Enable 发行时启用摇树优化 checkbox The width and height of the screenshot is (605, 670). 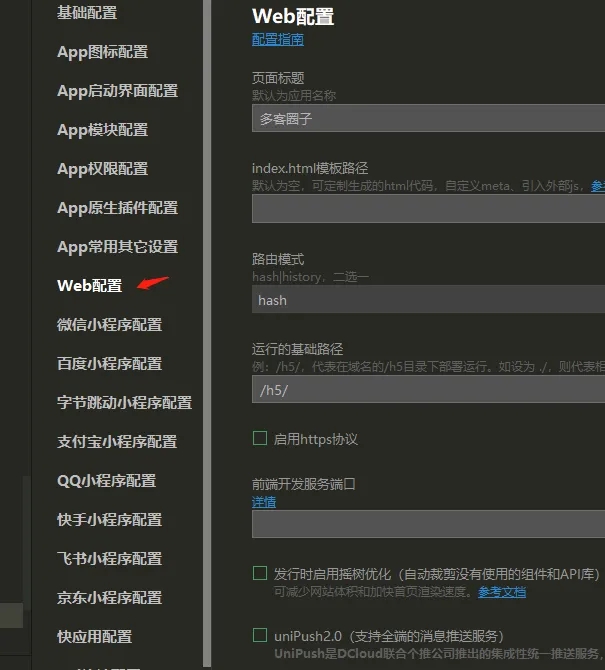click(260, 573)
